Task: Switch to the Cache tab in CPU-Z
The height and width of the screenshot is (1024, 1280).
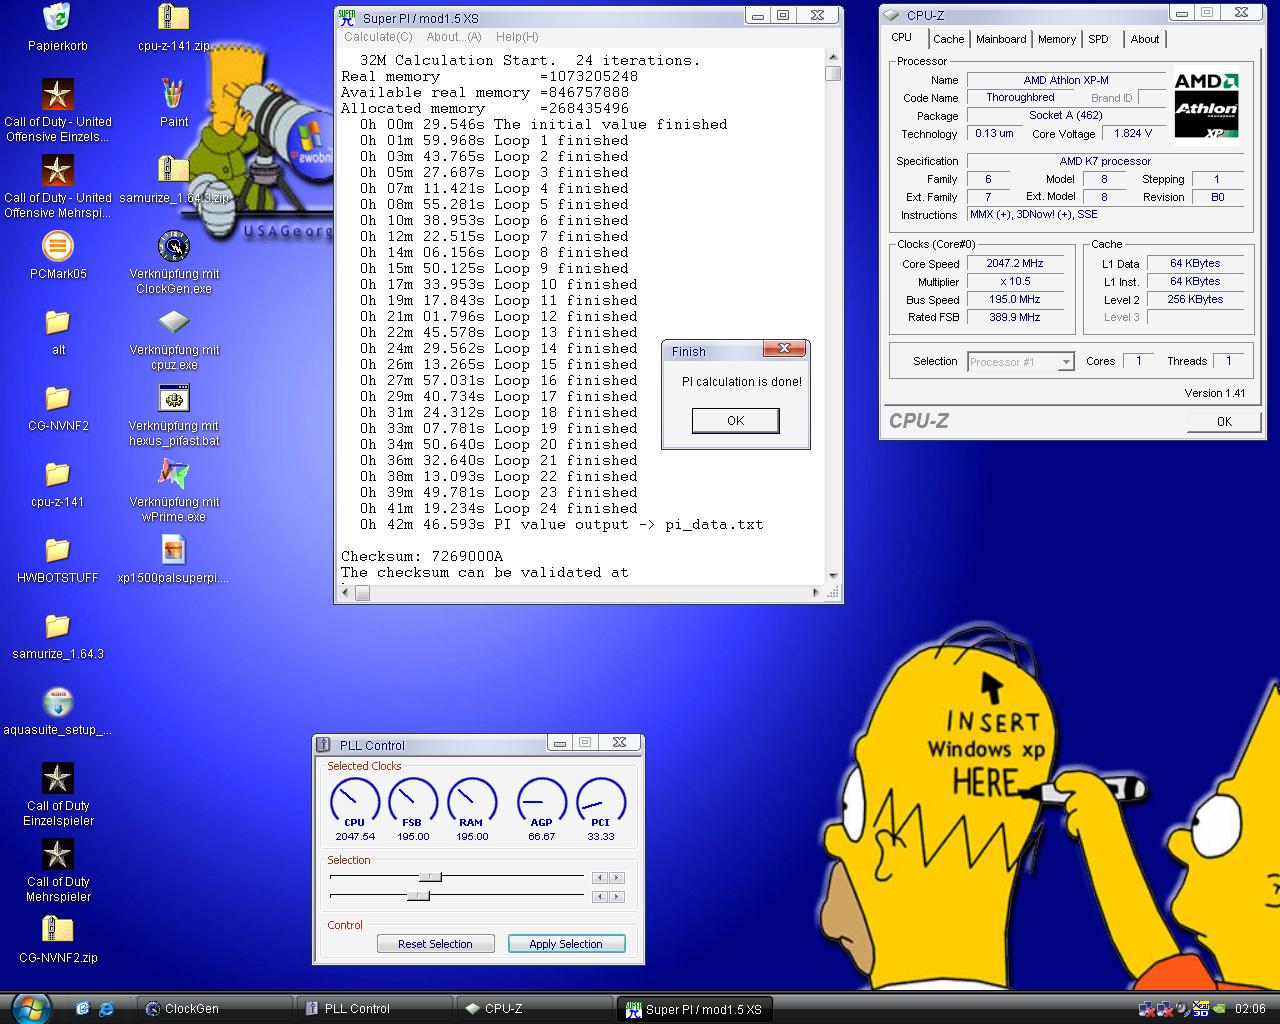Action: click(x=948, y=39)
